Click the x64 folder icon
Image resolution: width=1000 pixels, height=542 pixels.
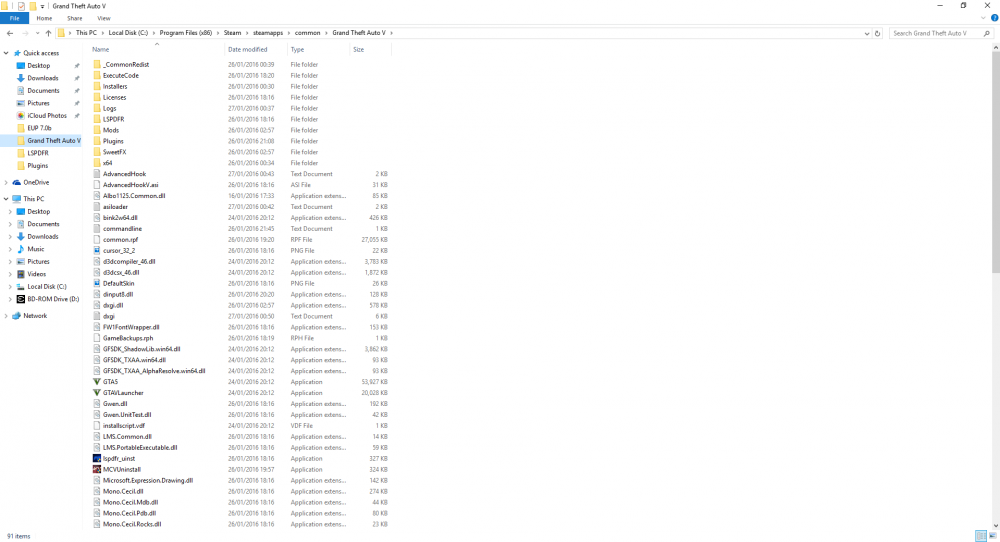tap(97, 163)
